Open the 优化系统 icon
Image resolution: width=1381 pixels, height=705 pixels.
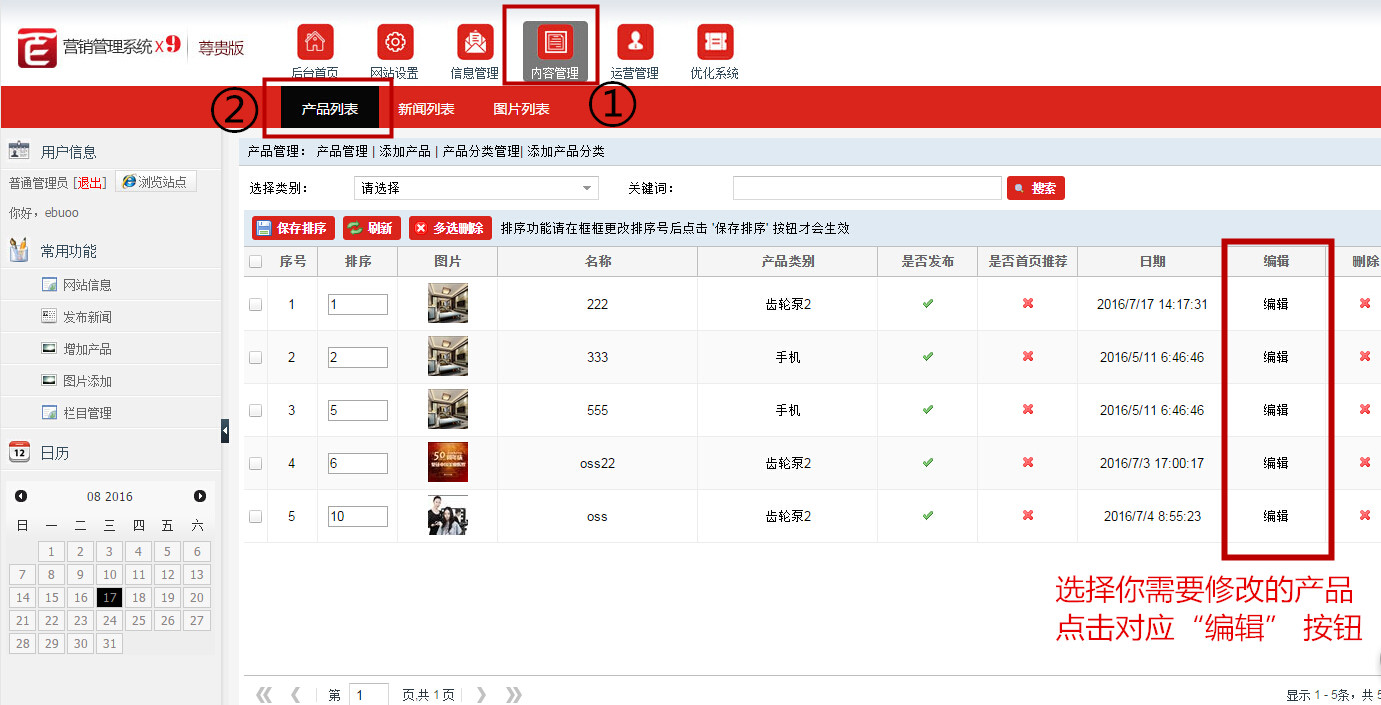click(715, 43)
